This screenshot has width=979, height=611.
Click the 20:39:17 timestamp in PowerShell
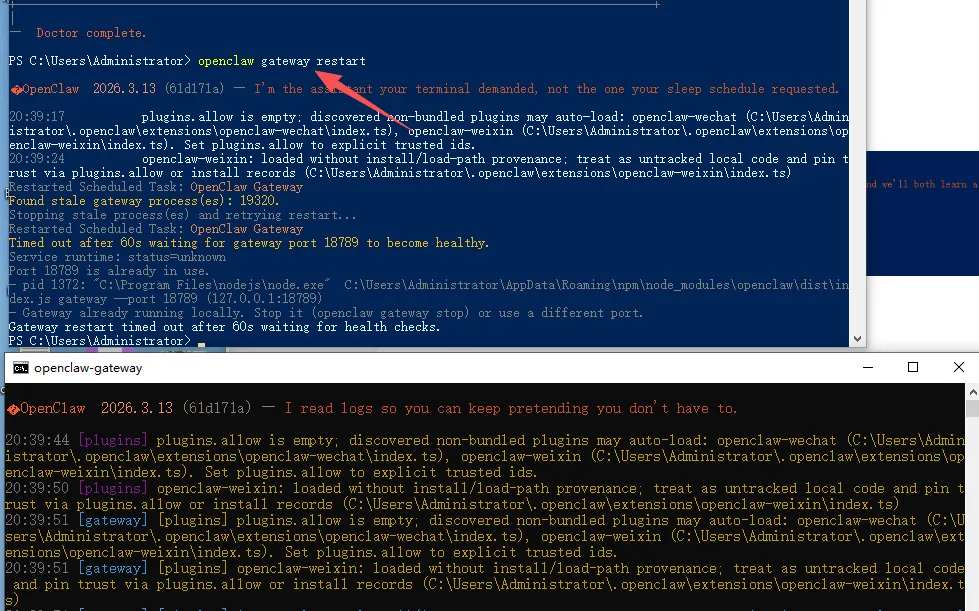tap(37, 117)
